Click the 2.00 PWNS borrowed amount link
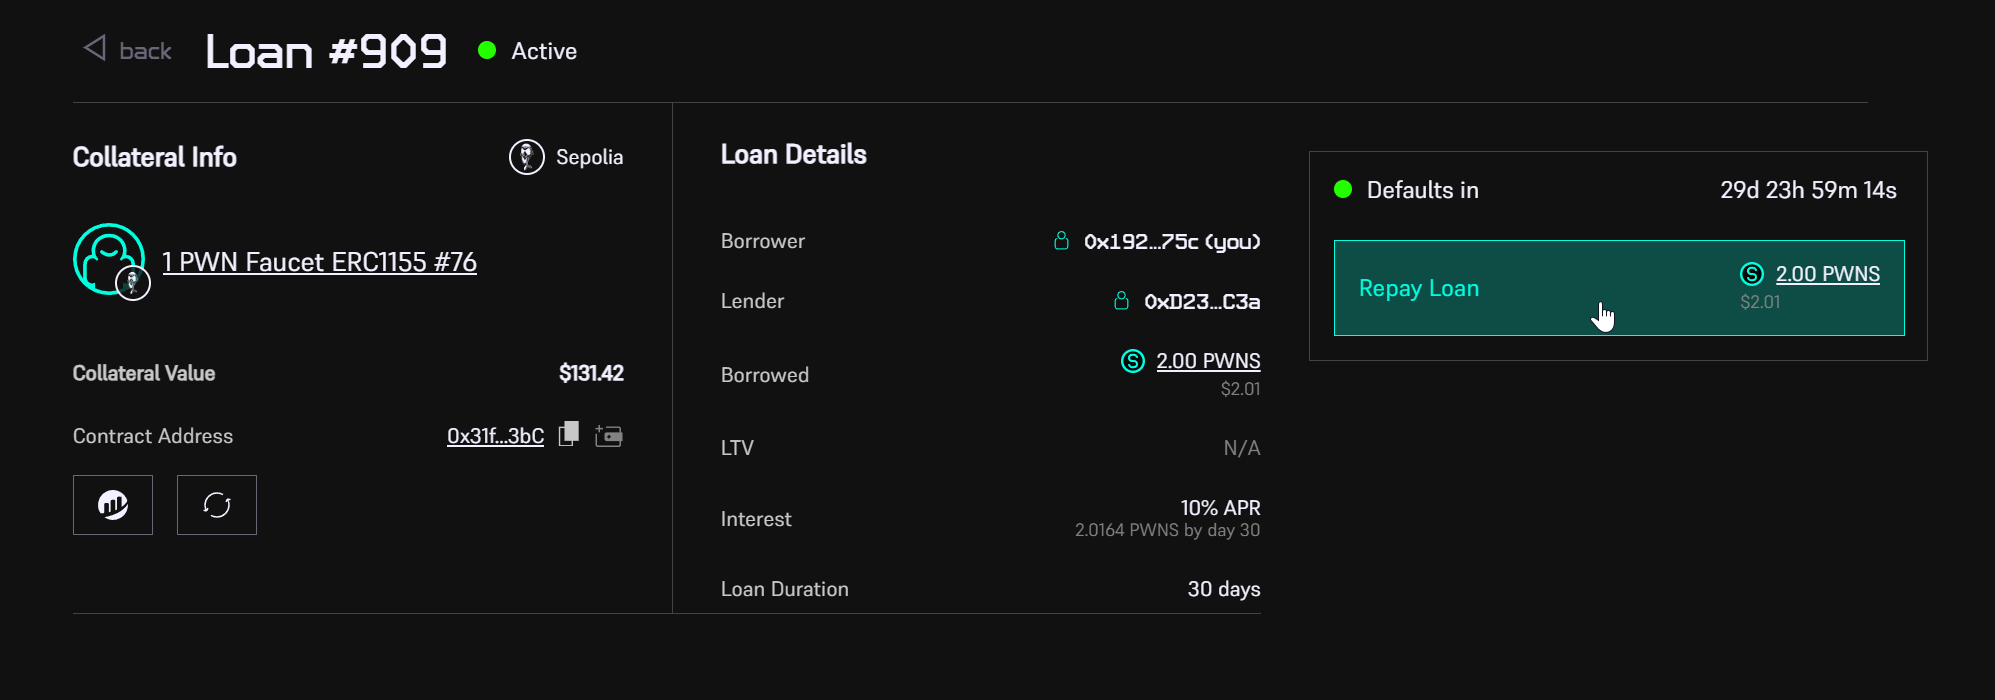This screenshot has height=700, width=1995. point(1208,361)
